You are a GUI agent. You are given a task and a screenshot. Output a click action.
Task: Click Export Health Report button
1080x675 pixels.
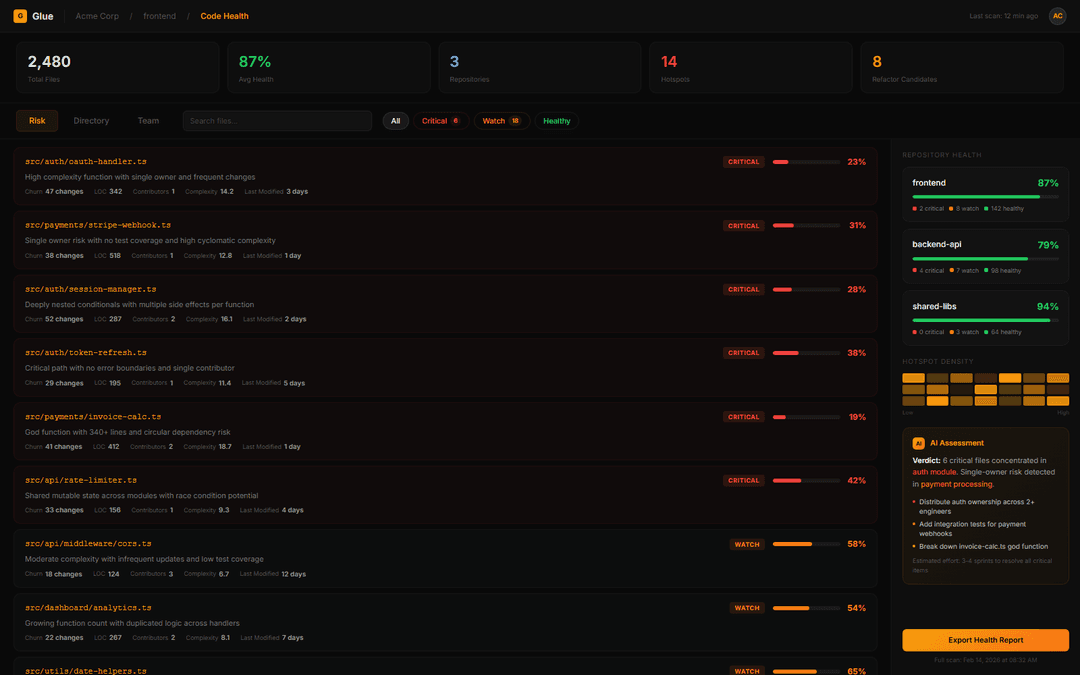985,640
